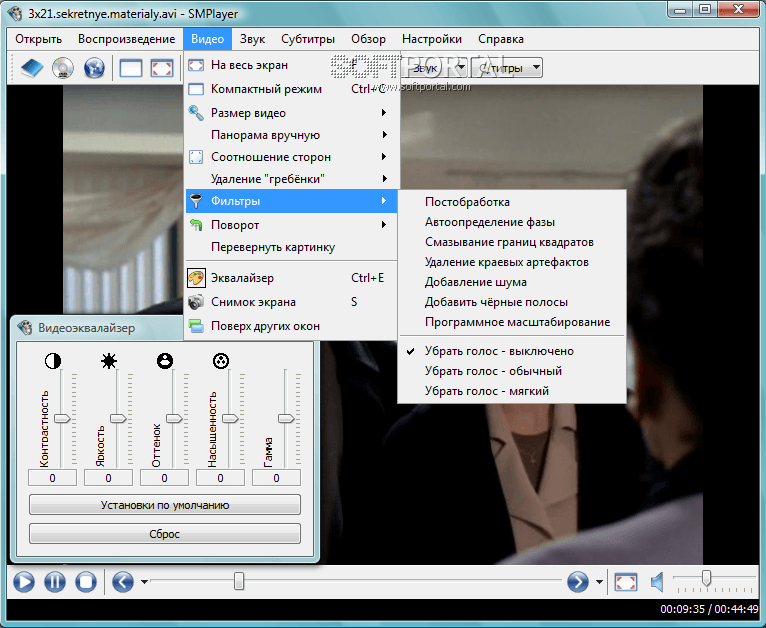Click the fullscreen icon in bottom control bar

click(x=626, y=582)
